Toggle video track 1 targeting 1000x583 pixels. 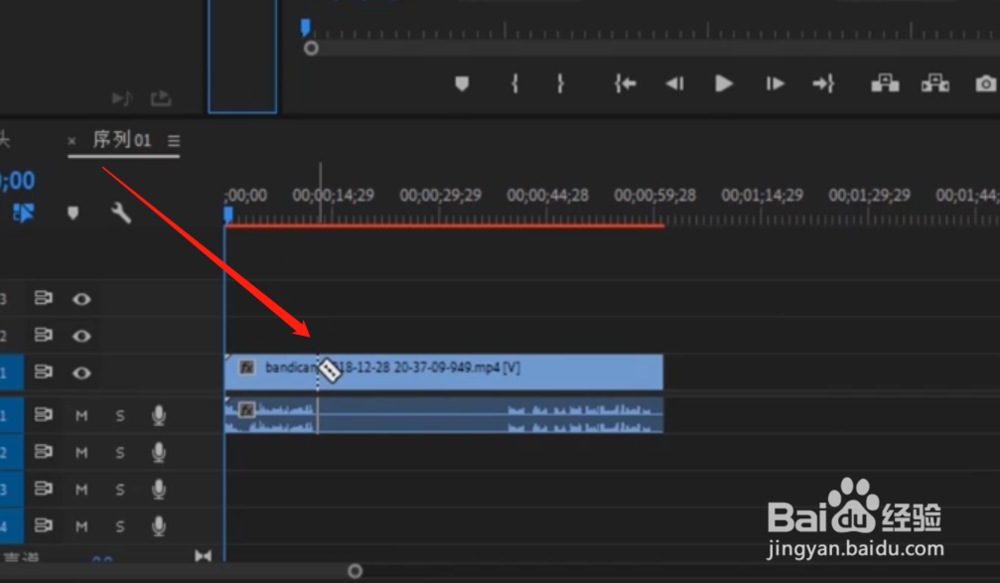(11, 373)
